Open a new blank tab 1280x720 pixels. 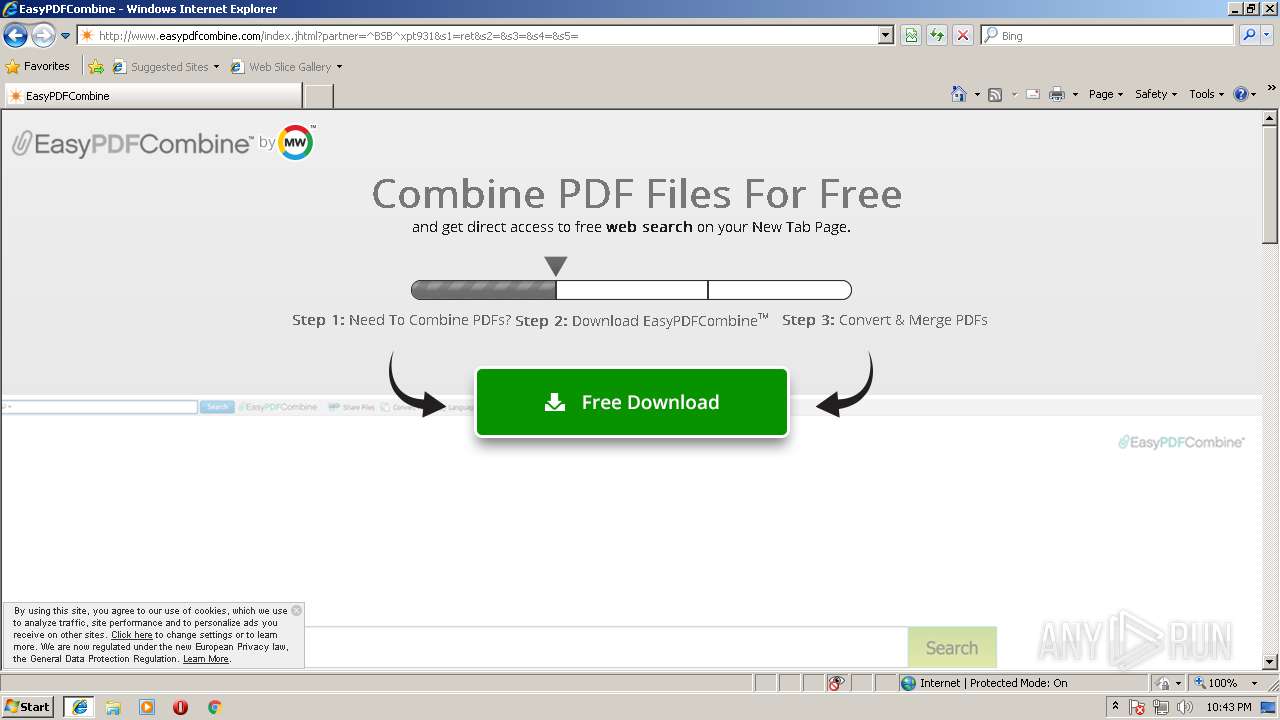[x=318, y=96]
